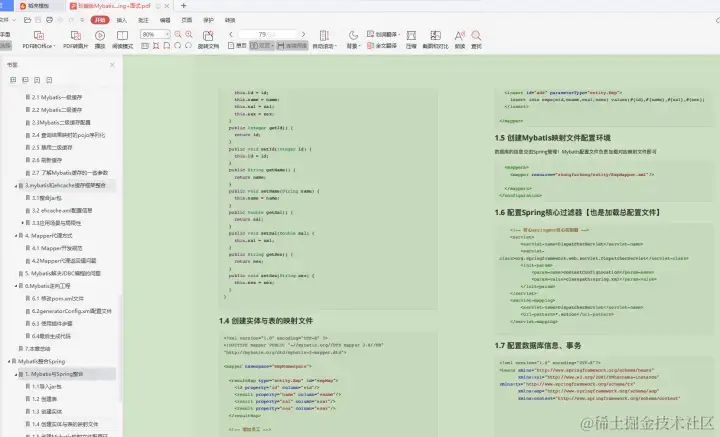Click the zoom out magnifier icon
The image size is (720, 437).
pos(178,34)
